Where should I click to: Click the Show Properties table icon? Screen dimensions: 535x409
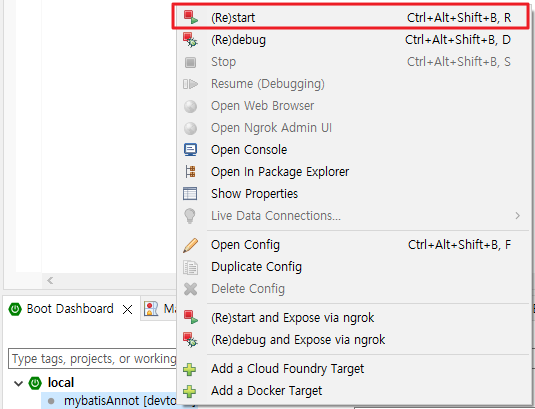[190, 193]
